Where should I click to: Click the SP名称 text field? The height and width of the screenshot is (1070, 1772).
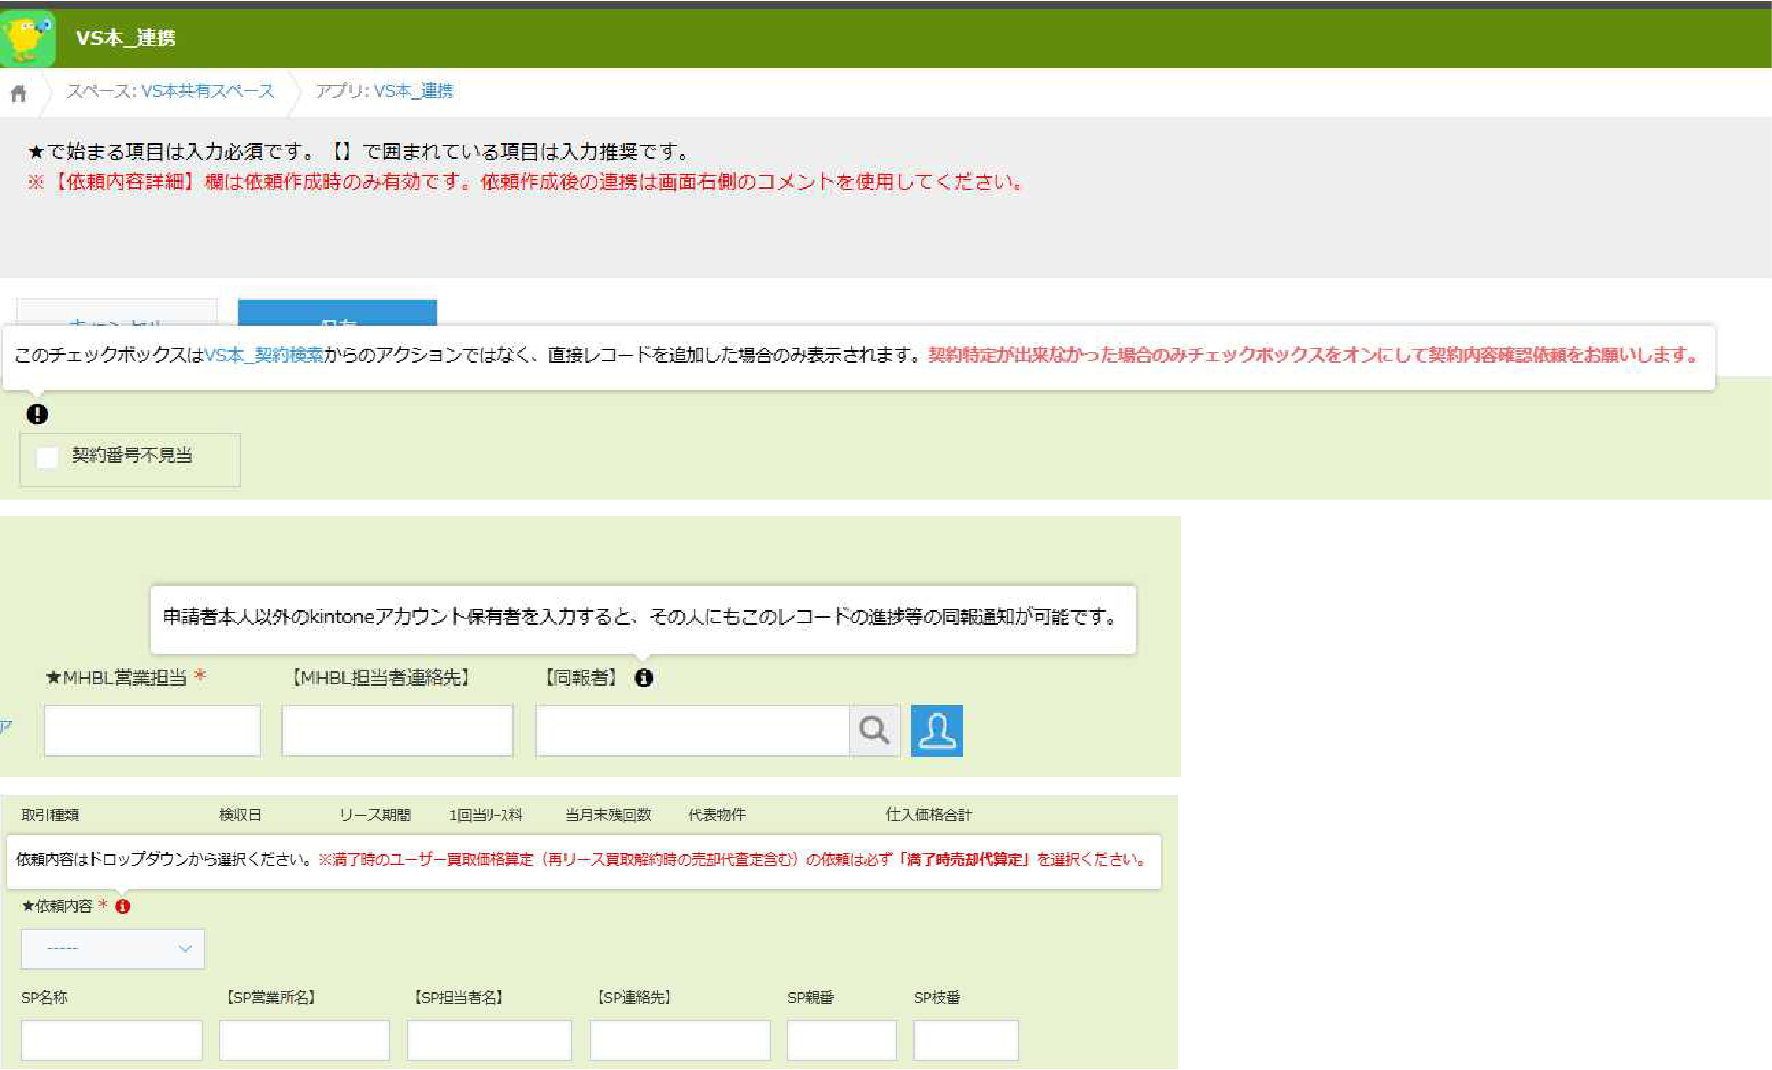coord(112,1040)
